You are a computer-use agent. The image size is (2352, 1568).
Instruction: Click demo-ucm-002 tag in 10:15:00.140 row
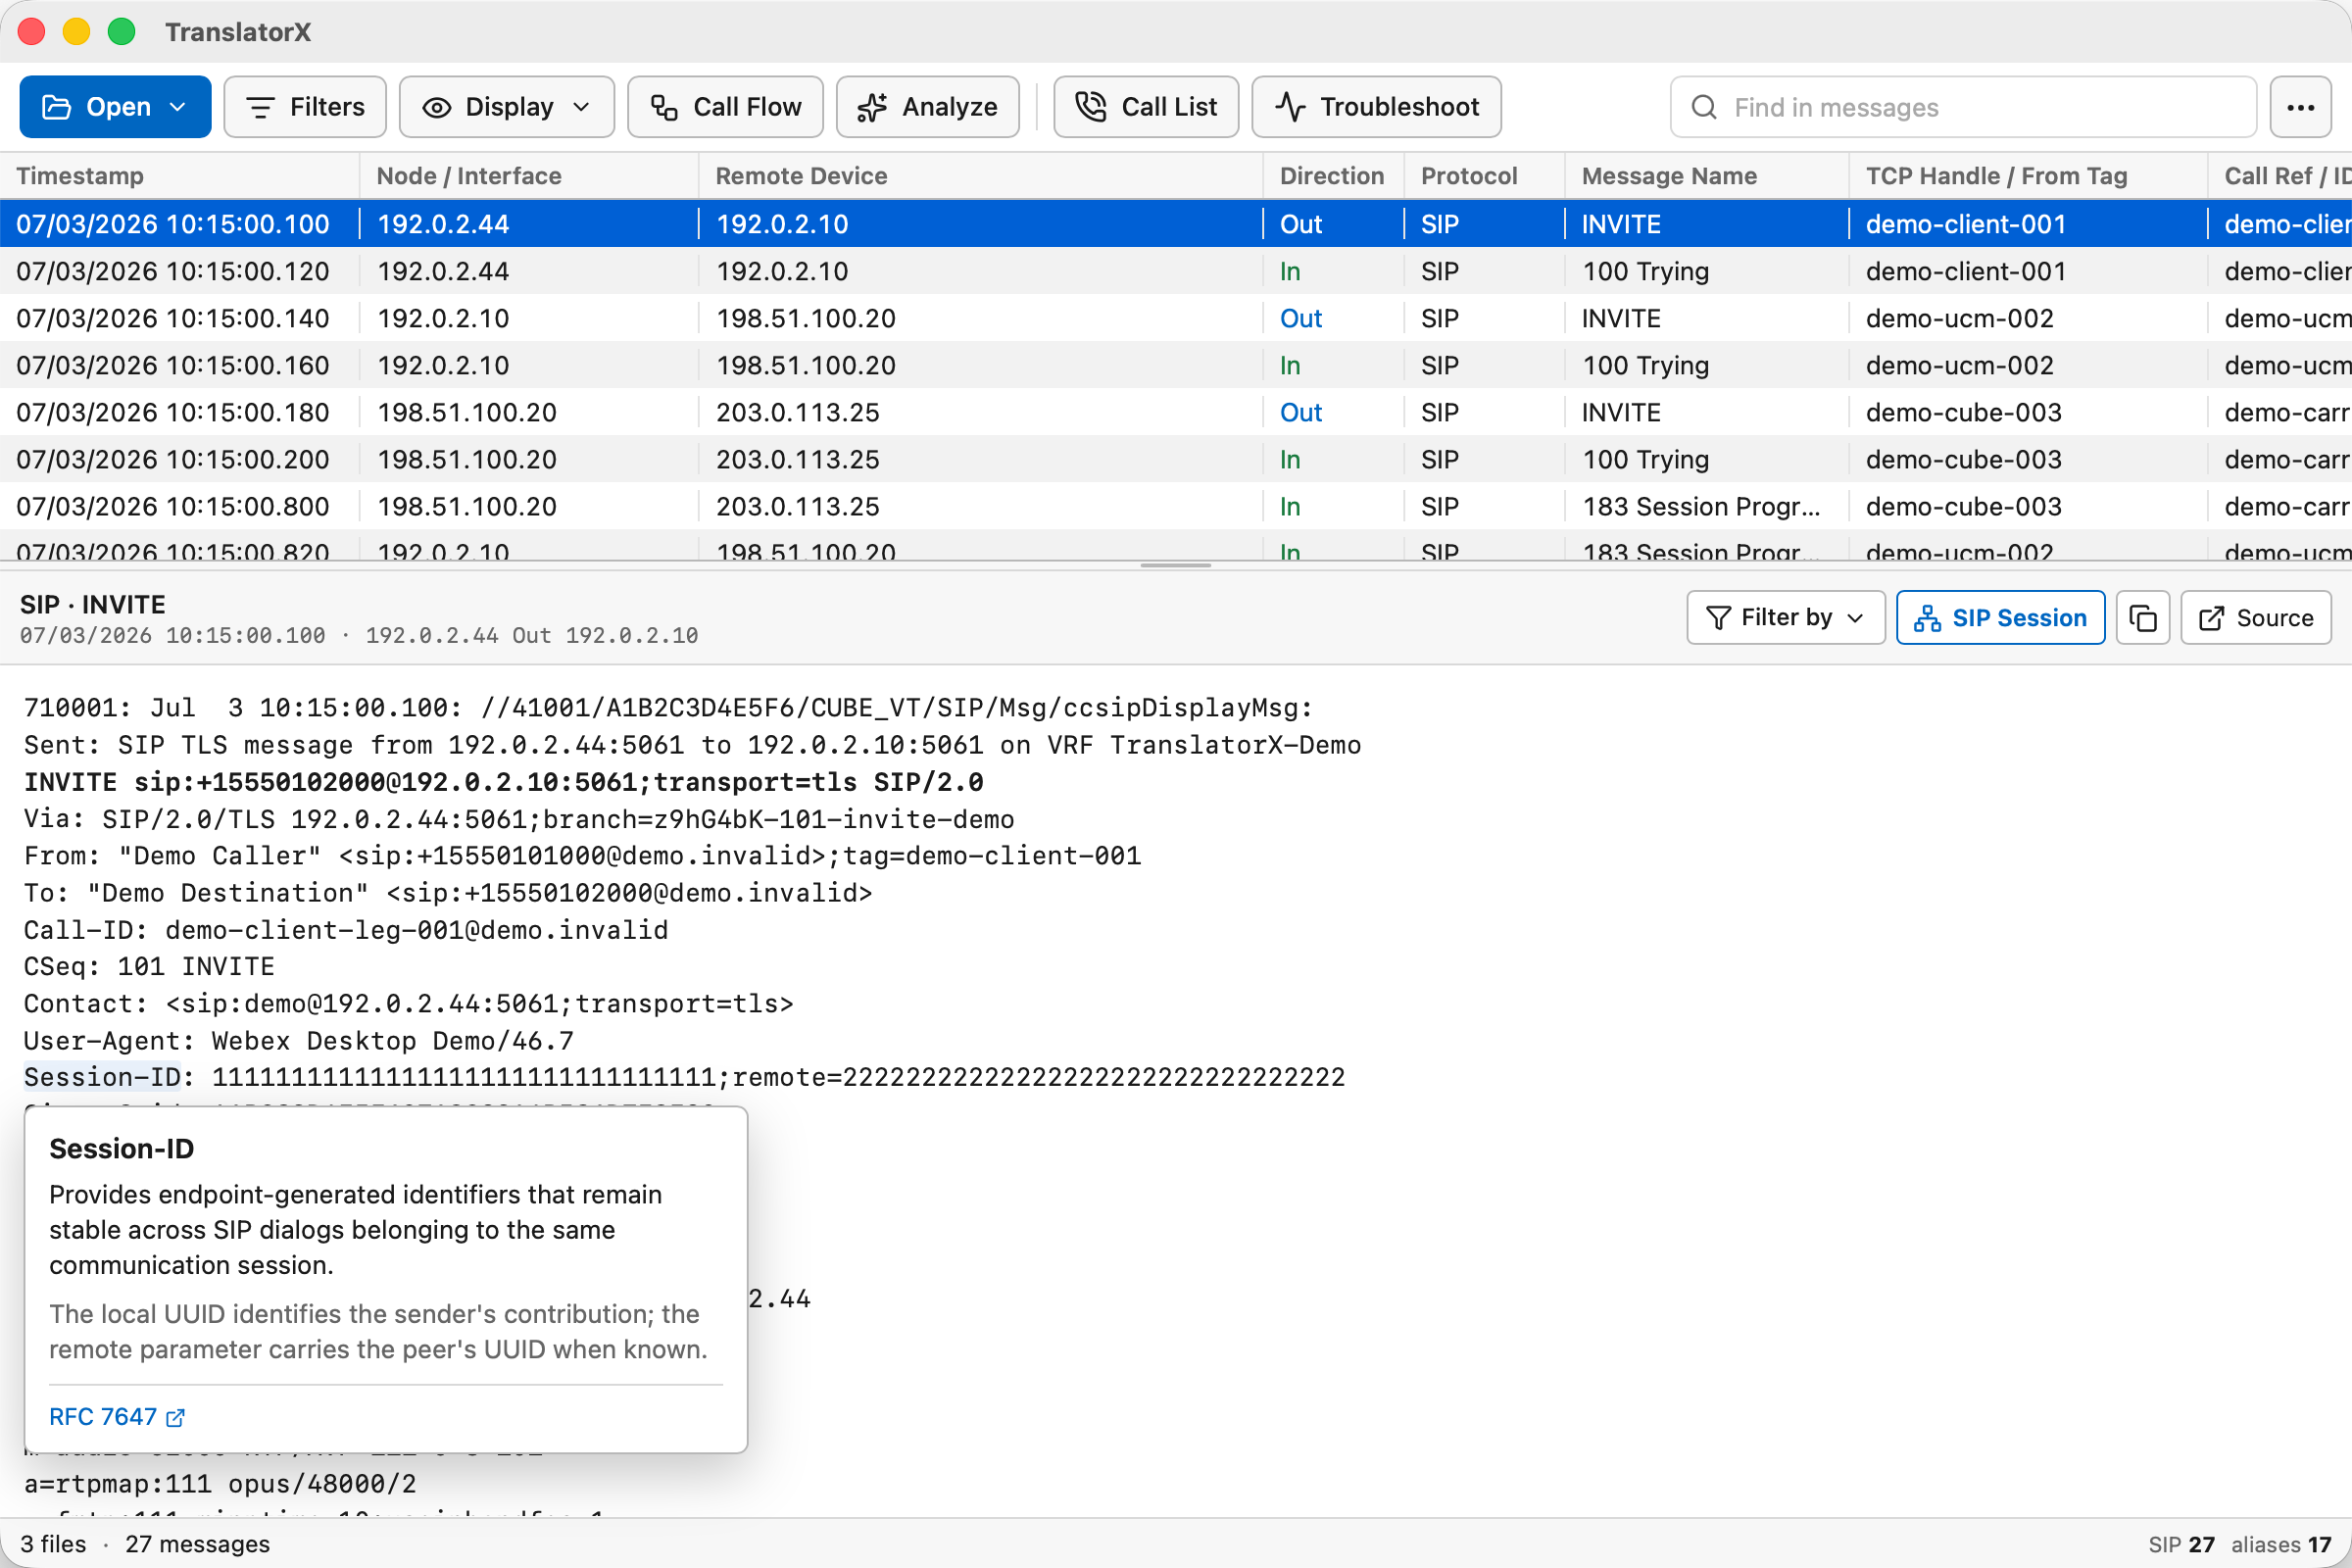tap(1959, 318)
